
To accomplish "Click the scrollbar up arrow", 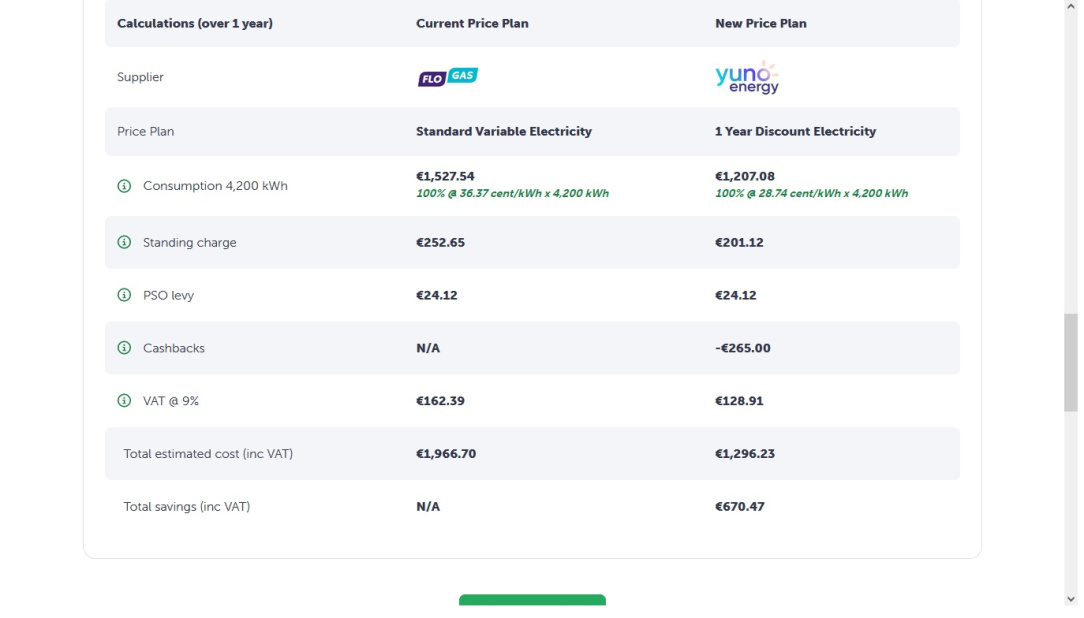I will point(1071,6).
